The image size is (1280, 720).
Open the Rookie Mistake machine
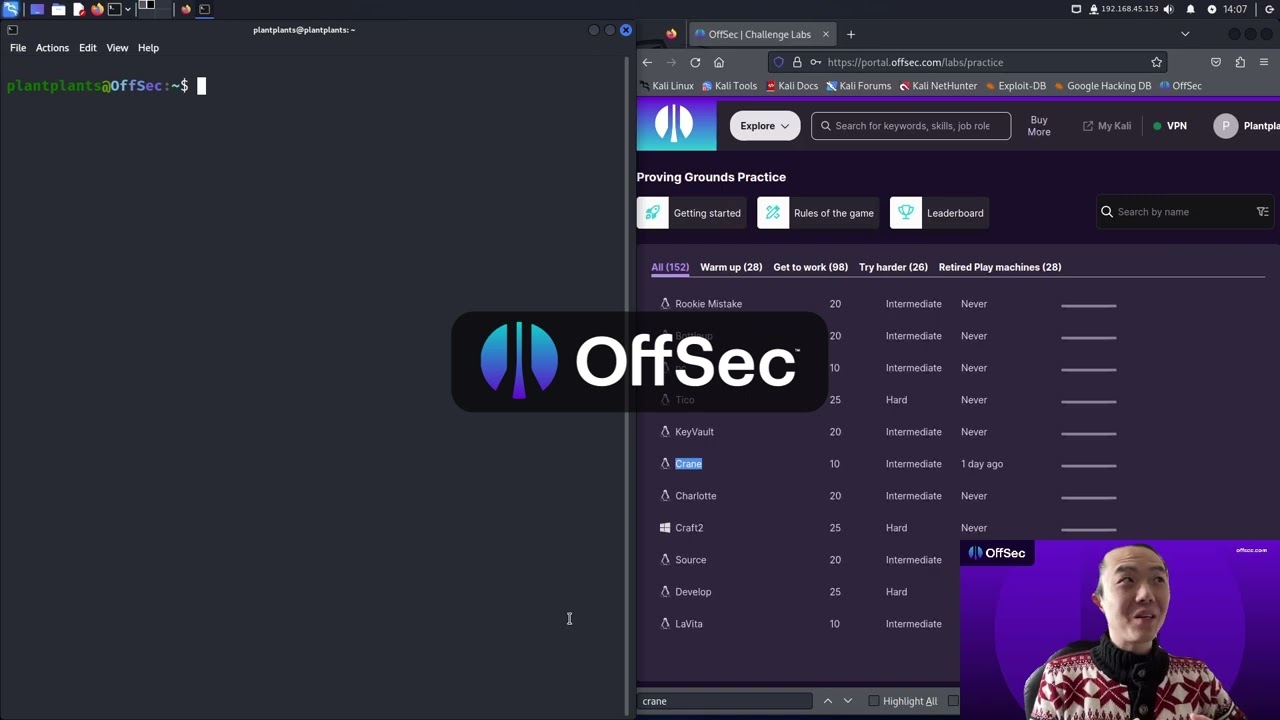708,304
